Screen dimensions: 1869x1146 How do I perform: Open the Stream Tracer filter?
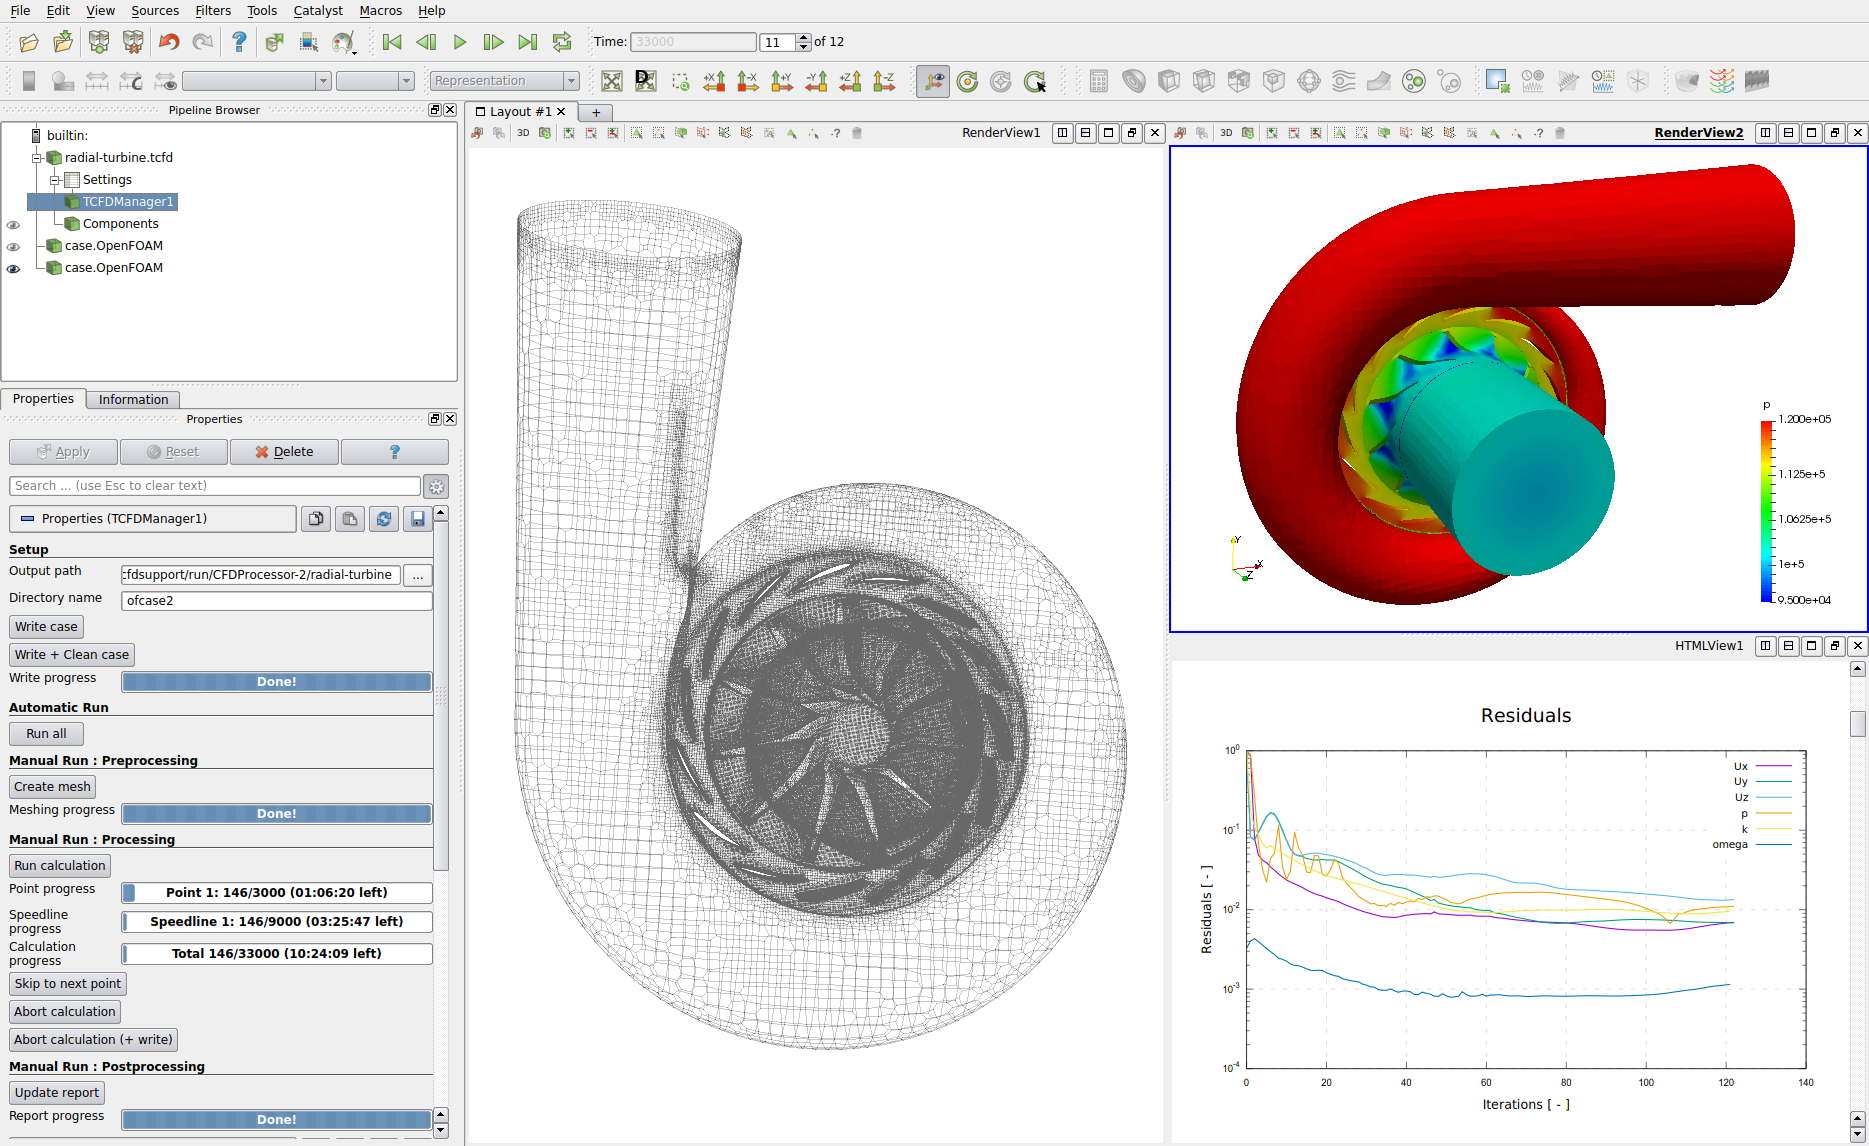point(1343,81)
